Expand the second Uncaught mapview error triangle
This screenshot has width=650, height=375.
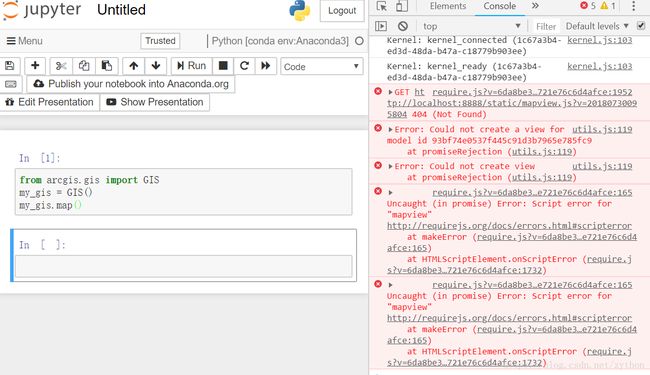coord(390,285)
